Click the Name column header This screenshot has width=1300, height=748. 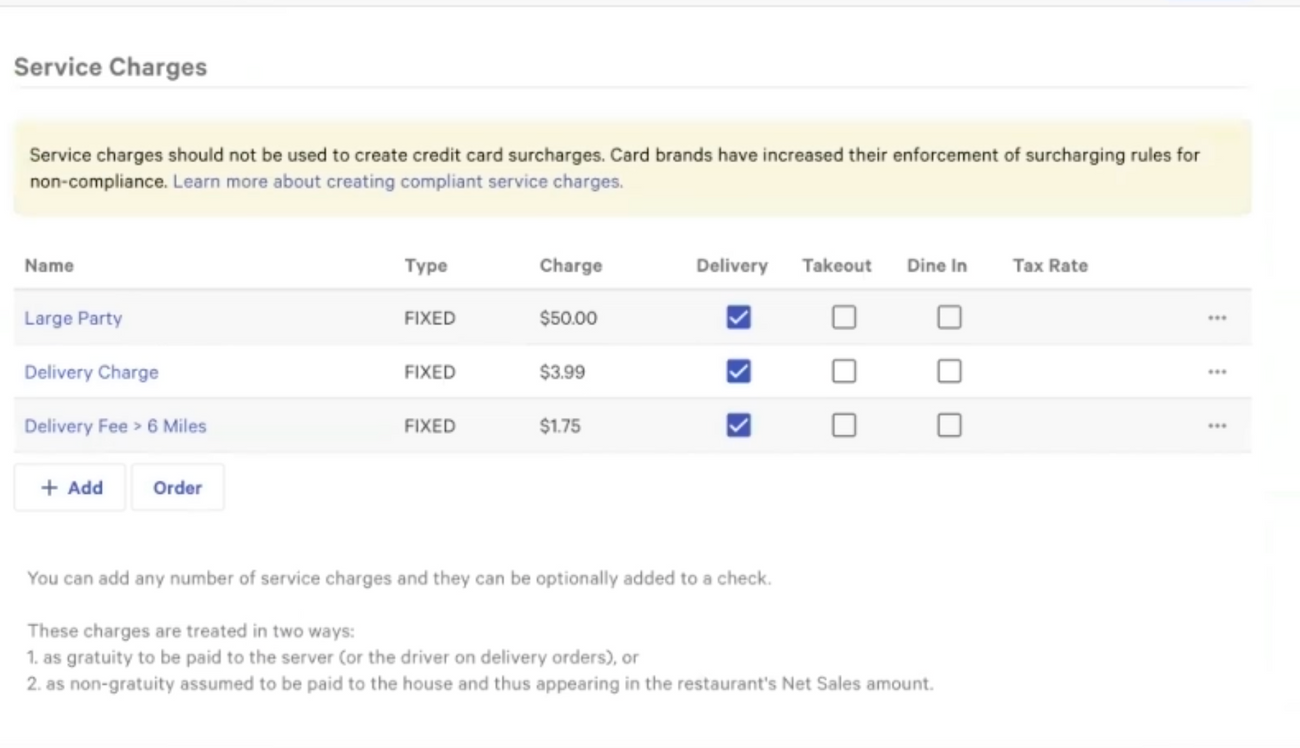[49, 265]
